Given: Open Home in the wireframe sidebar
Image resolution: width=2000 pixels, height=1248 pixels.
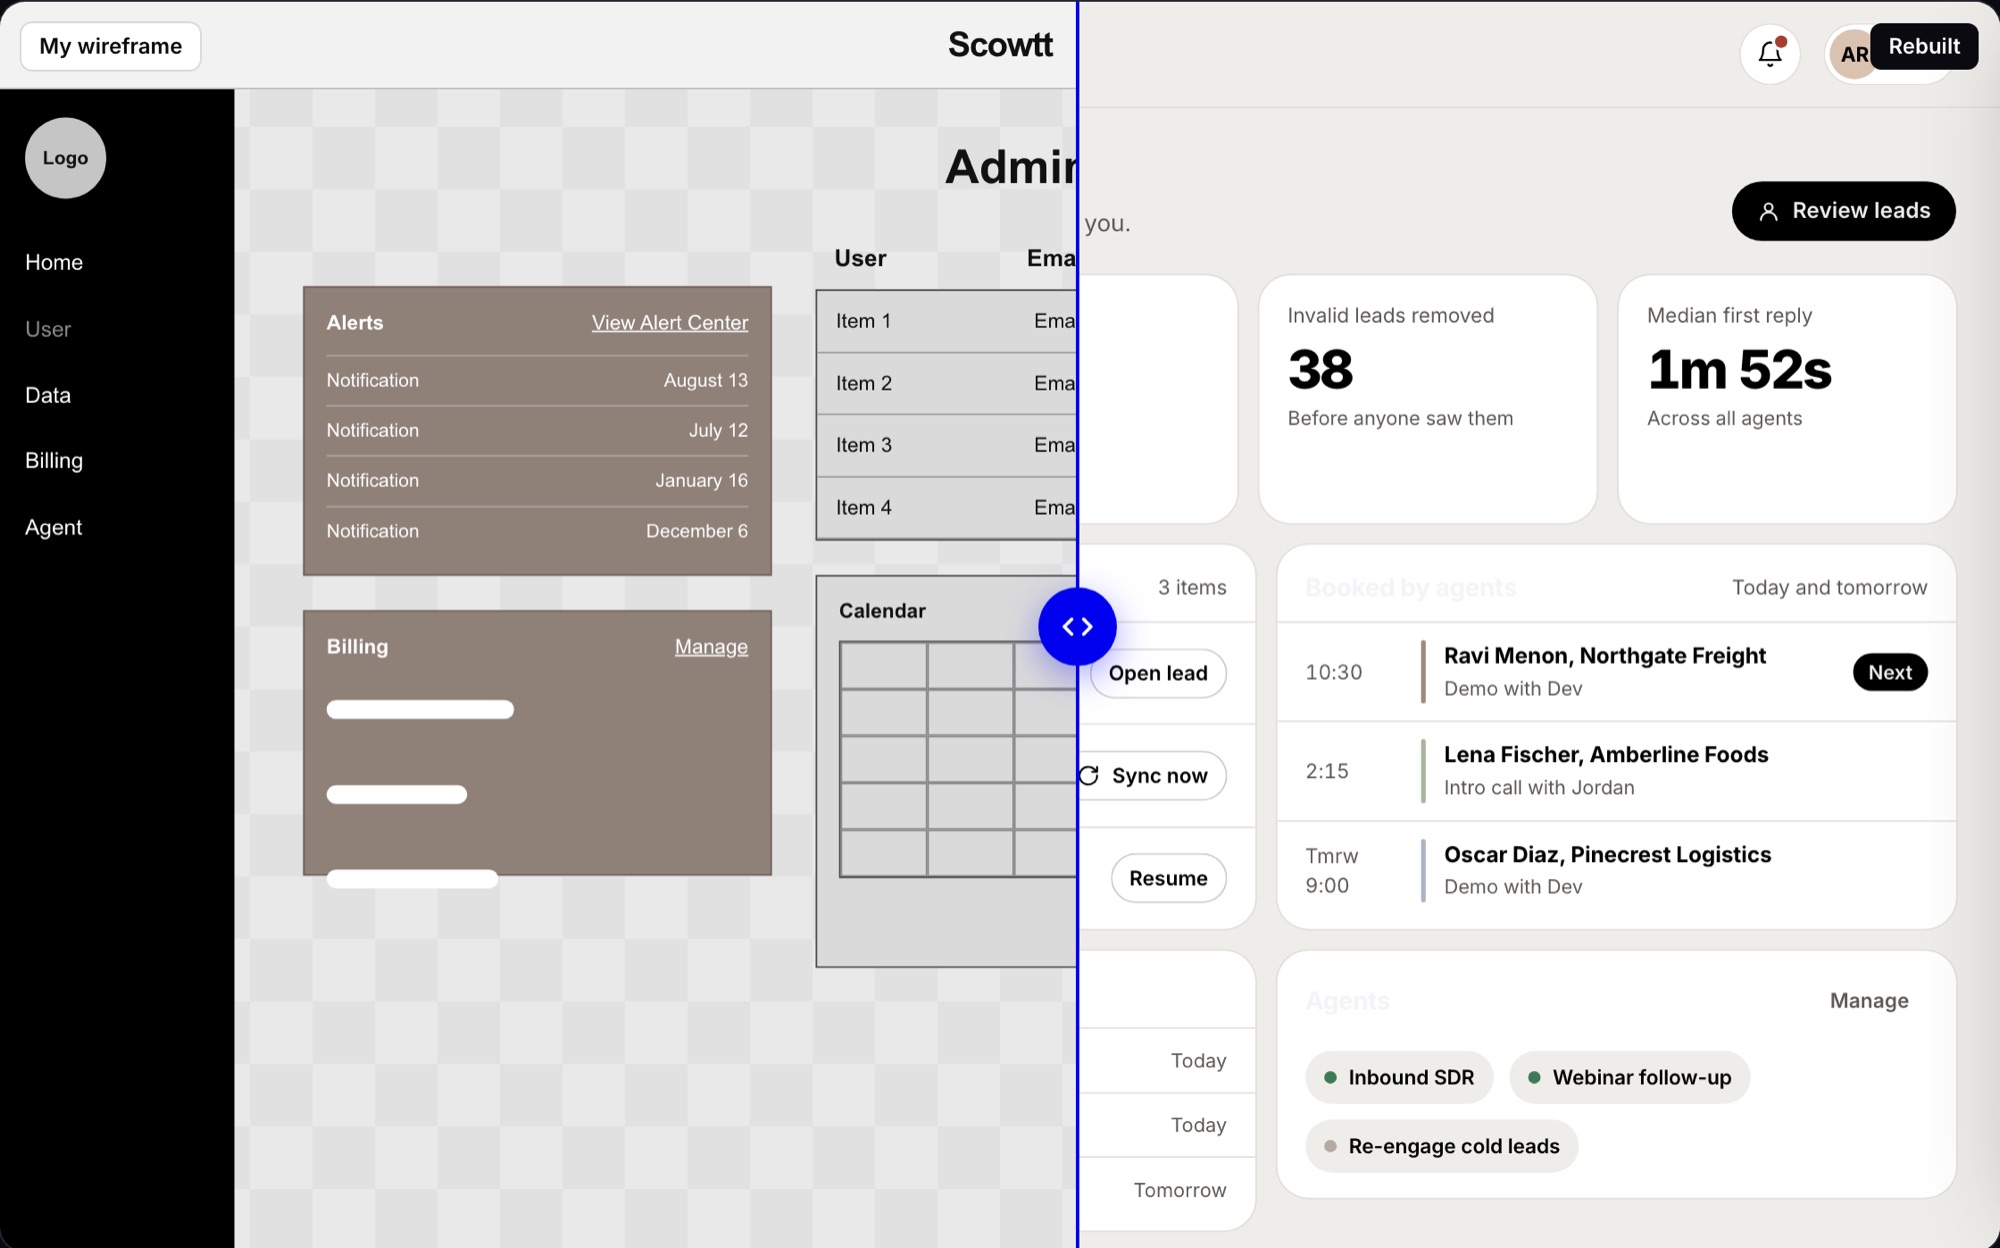Looking at the screenshot, I should pyautogui.click(x=54, y=262).
